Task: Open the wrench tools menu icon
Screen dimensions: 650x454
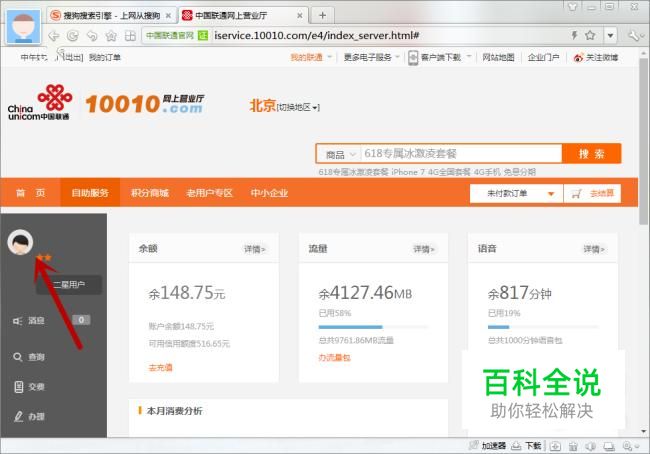Action: click(x=634, y=36)
